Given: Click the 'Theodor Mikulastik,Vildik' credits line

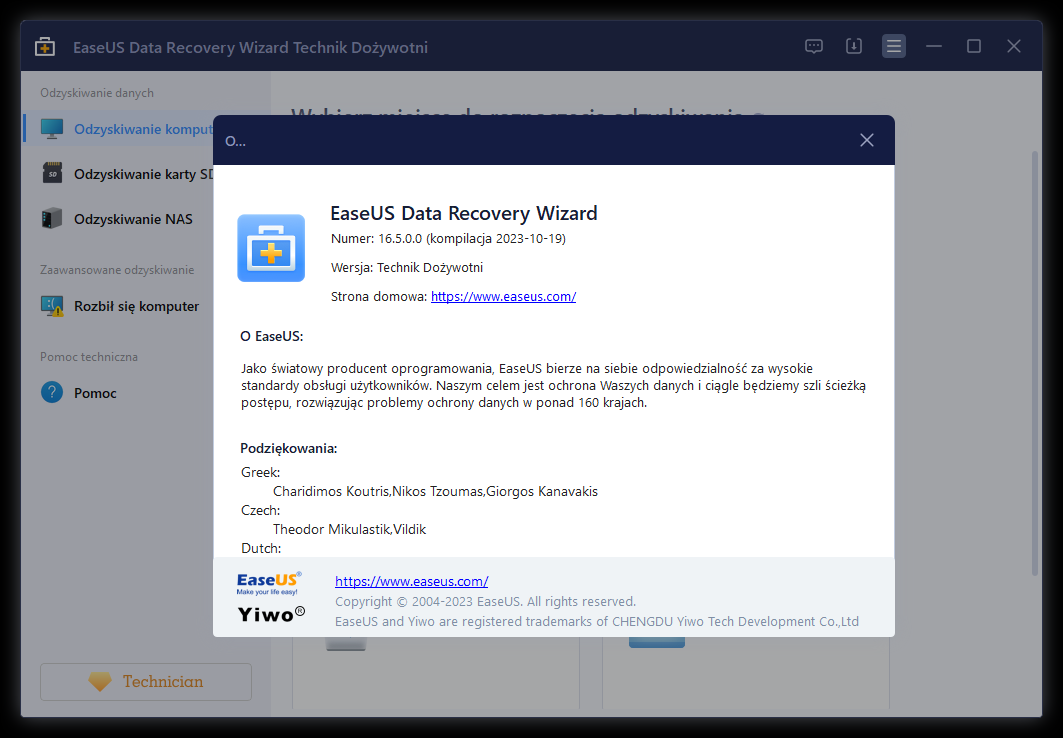Looking at the screenshot, I should click(349, 529).
